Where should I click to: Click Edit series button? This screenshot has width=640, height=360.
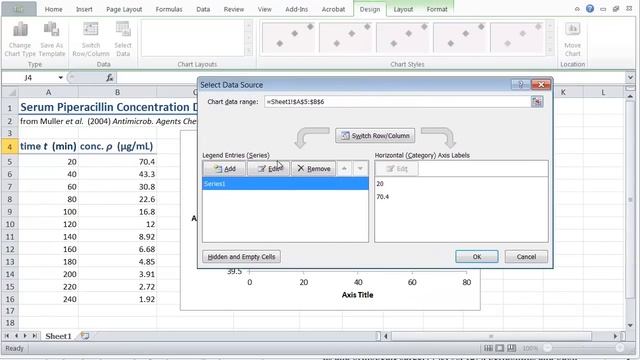(x=269, y=169)
